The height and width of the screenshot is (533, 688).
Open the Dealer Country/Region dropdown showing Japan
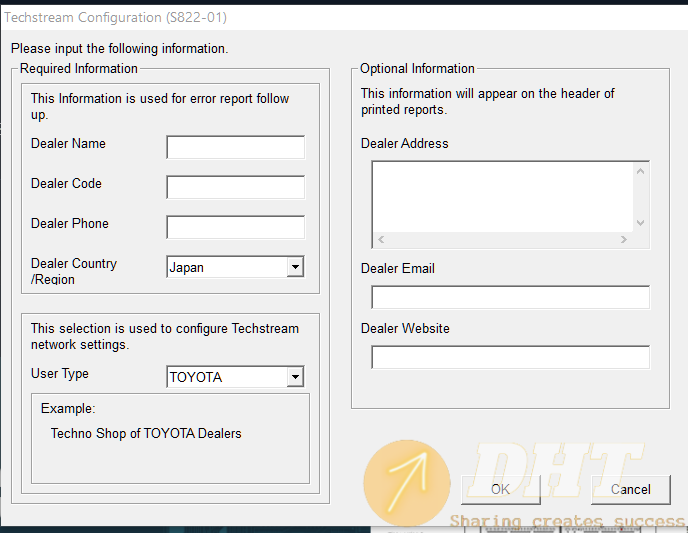click(236, 267)
